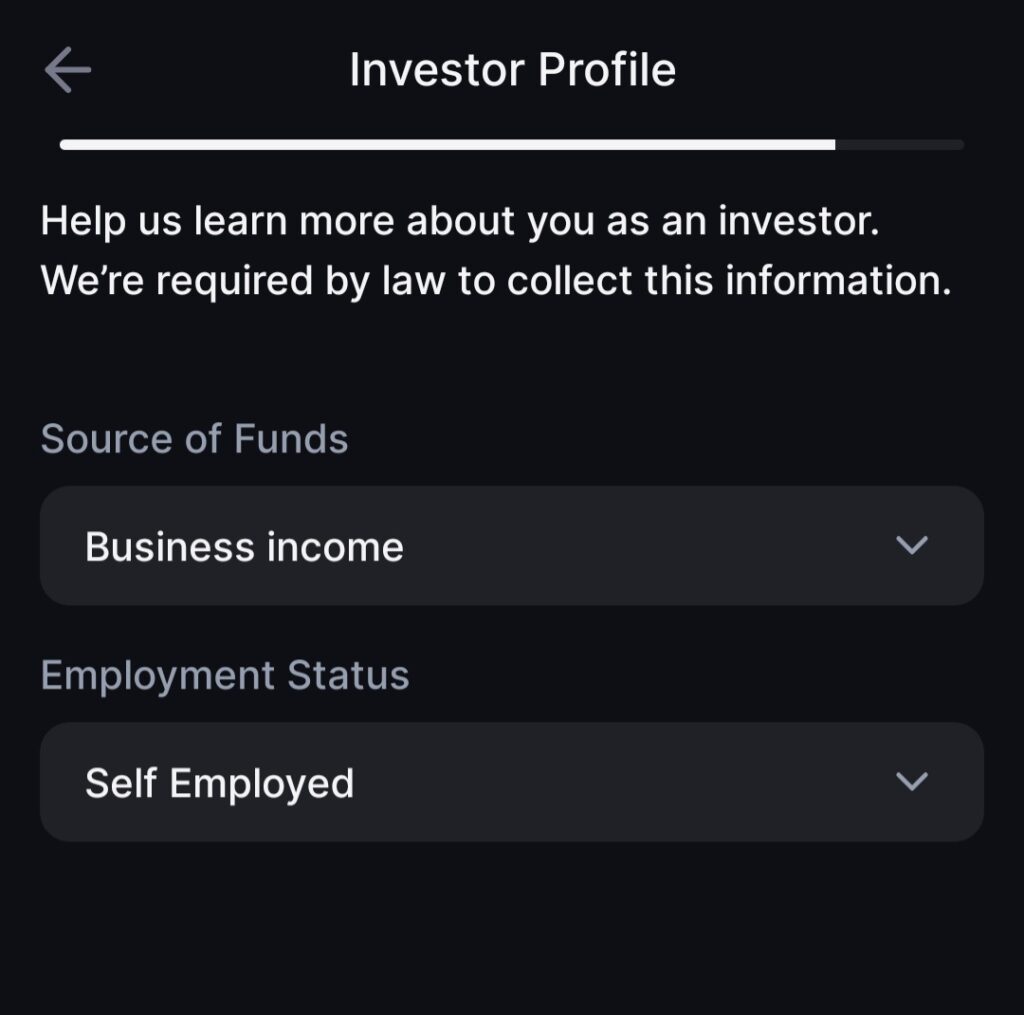The height and width of the screenshot is (1015, 1024).
Task: Expand the Employment Status dropdown
Action: (511, 782)
